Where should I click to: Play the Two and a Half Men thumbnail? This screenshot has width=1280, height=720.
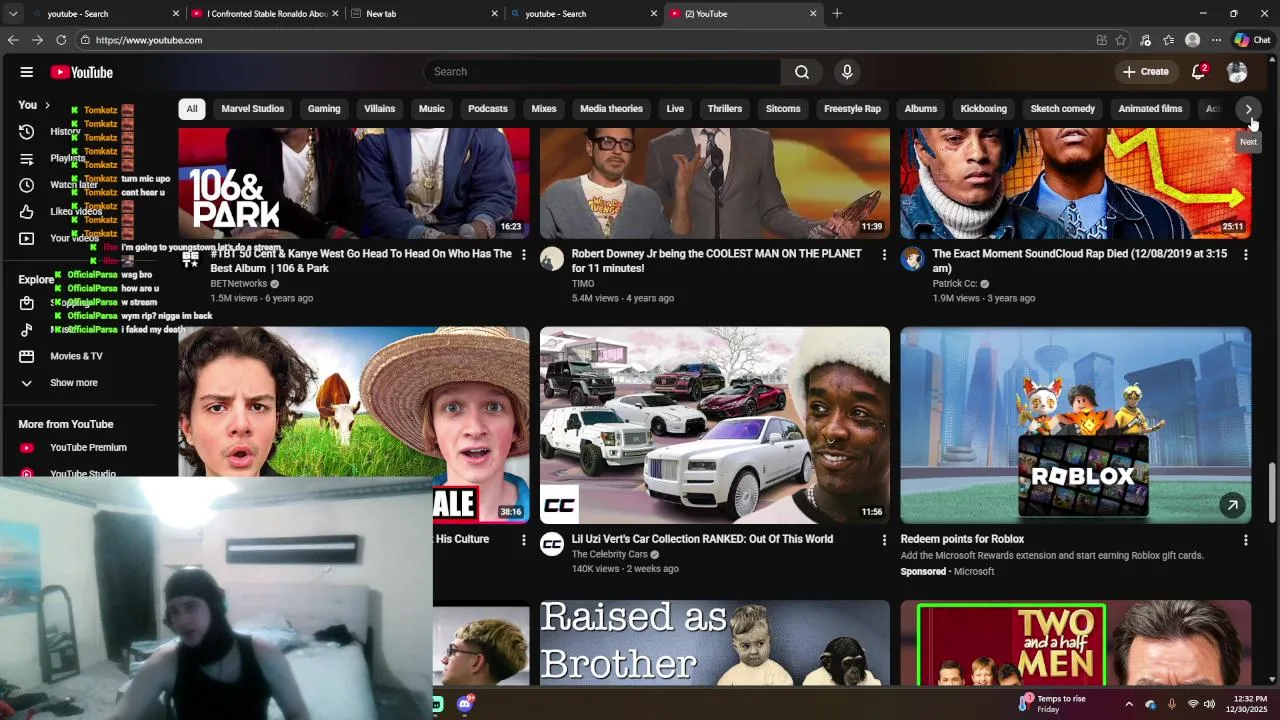click(1076, 643)
